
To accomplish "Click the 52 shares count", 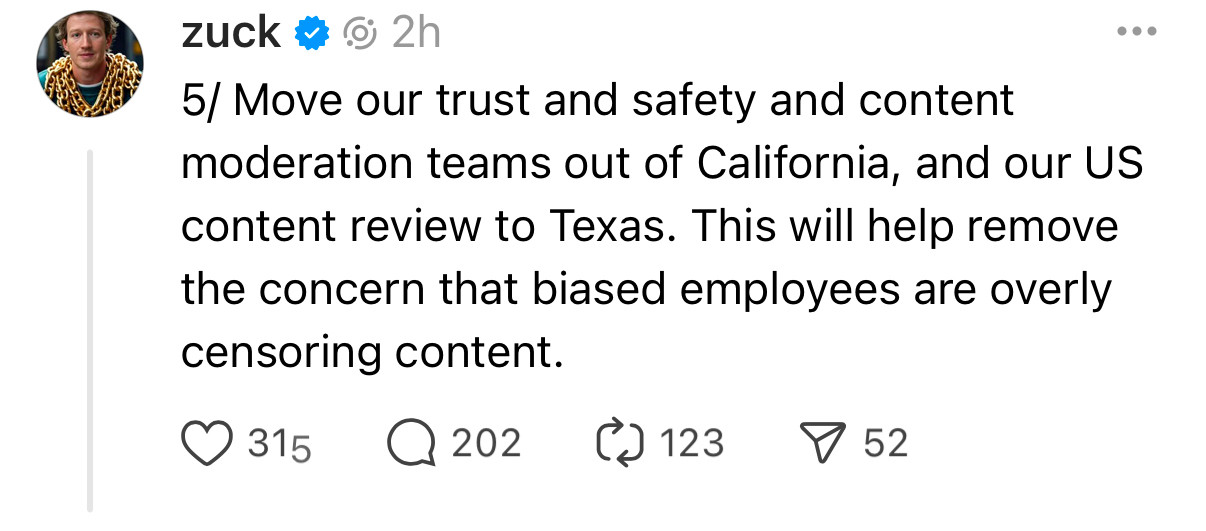I will point(886,443).
